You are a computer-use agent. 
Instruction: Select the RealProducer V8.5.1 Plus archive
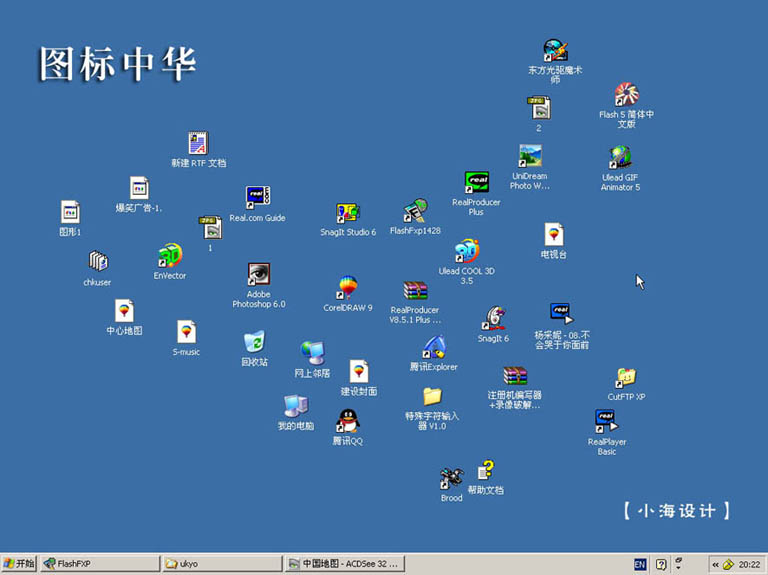click(415, 290)
